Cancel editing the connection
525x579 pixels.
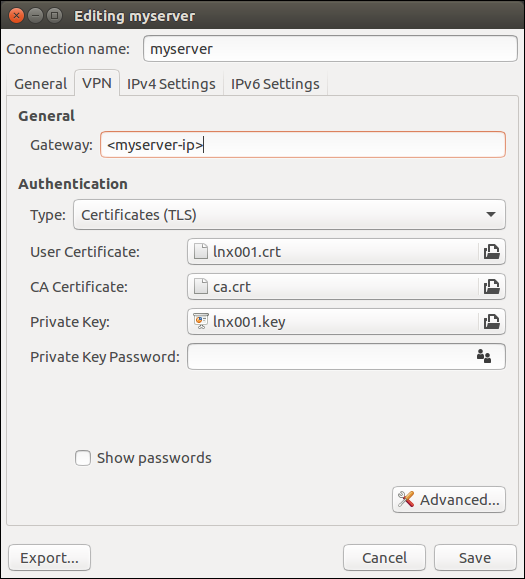384,558
